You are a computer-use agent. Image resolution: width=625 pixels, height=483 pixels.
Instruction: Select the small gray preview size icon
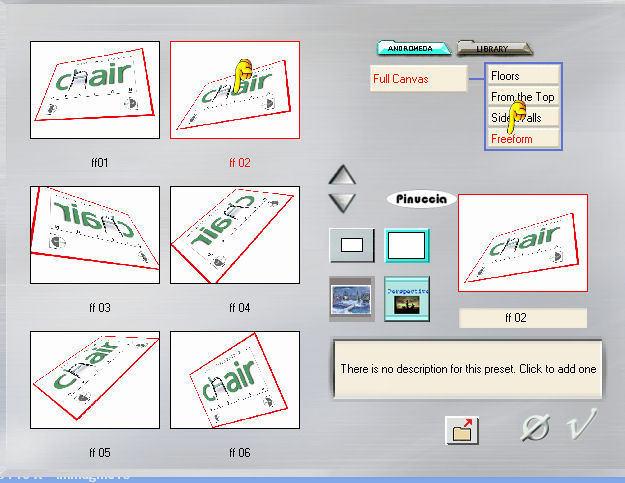[x=352, y=245]
